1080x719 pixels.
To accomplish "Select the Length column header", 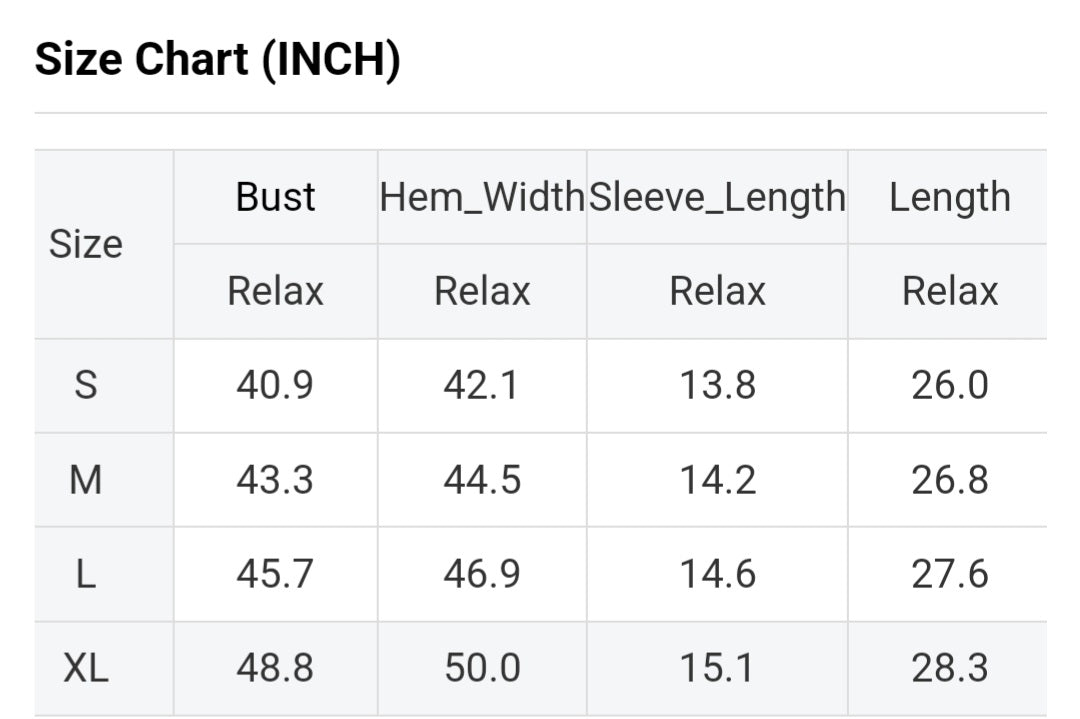I will 949,197.
